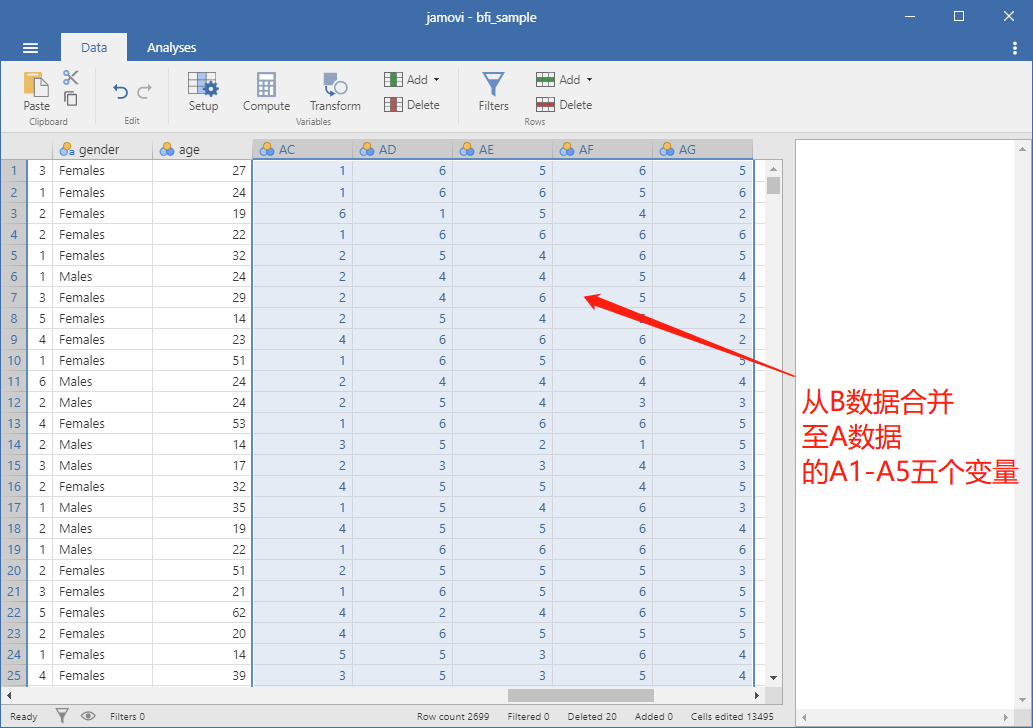Click the horizontal scrollbar thumb
This screenshot has height=728, width=1033.
tap(580, 695)
